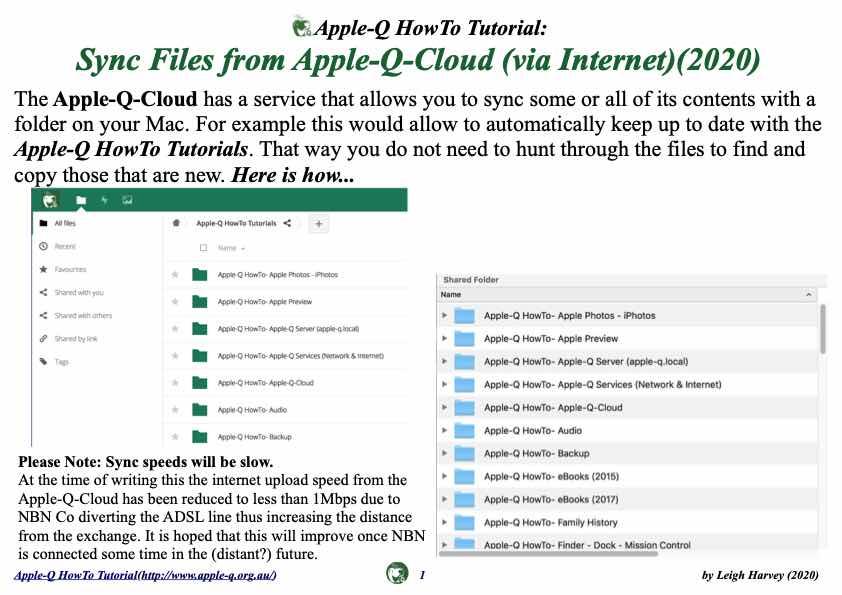Click blue folder icon of Apple Photos - iPhotos
Viewport: 842px width, 595px height.
(x=464, y=316)
